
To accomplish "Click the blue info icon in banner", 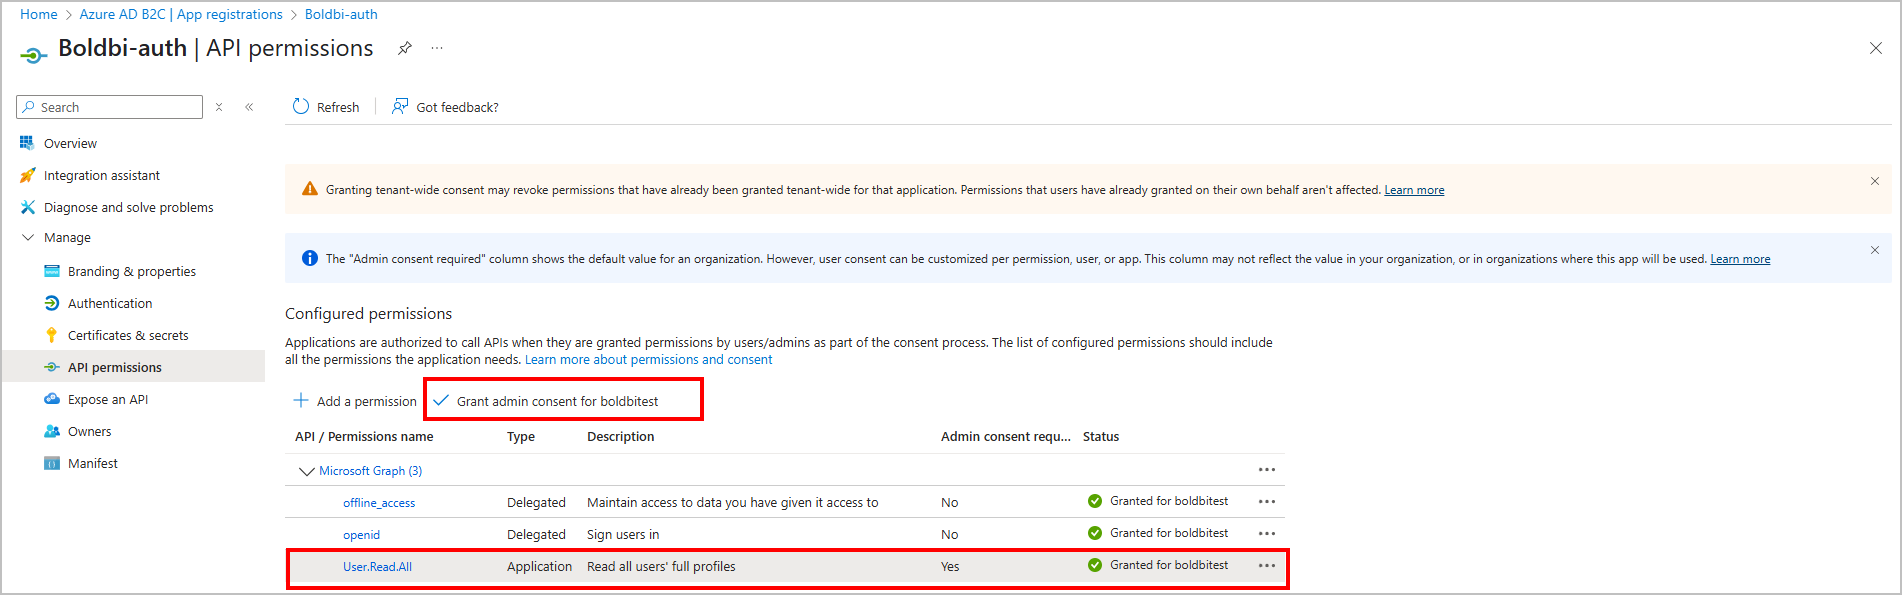I will click(310, 258).
